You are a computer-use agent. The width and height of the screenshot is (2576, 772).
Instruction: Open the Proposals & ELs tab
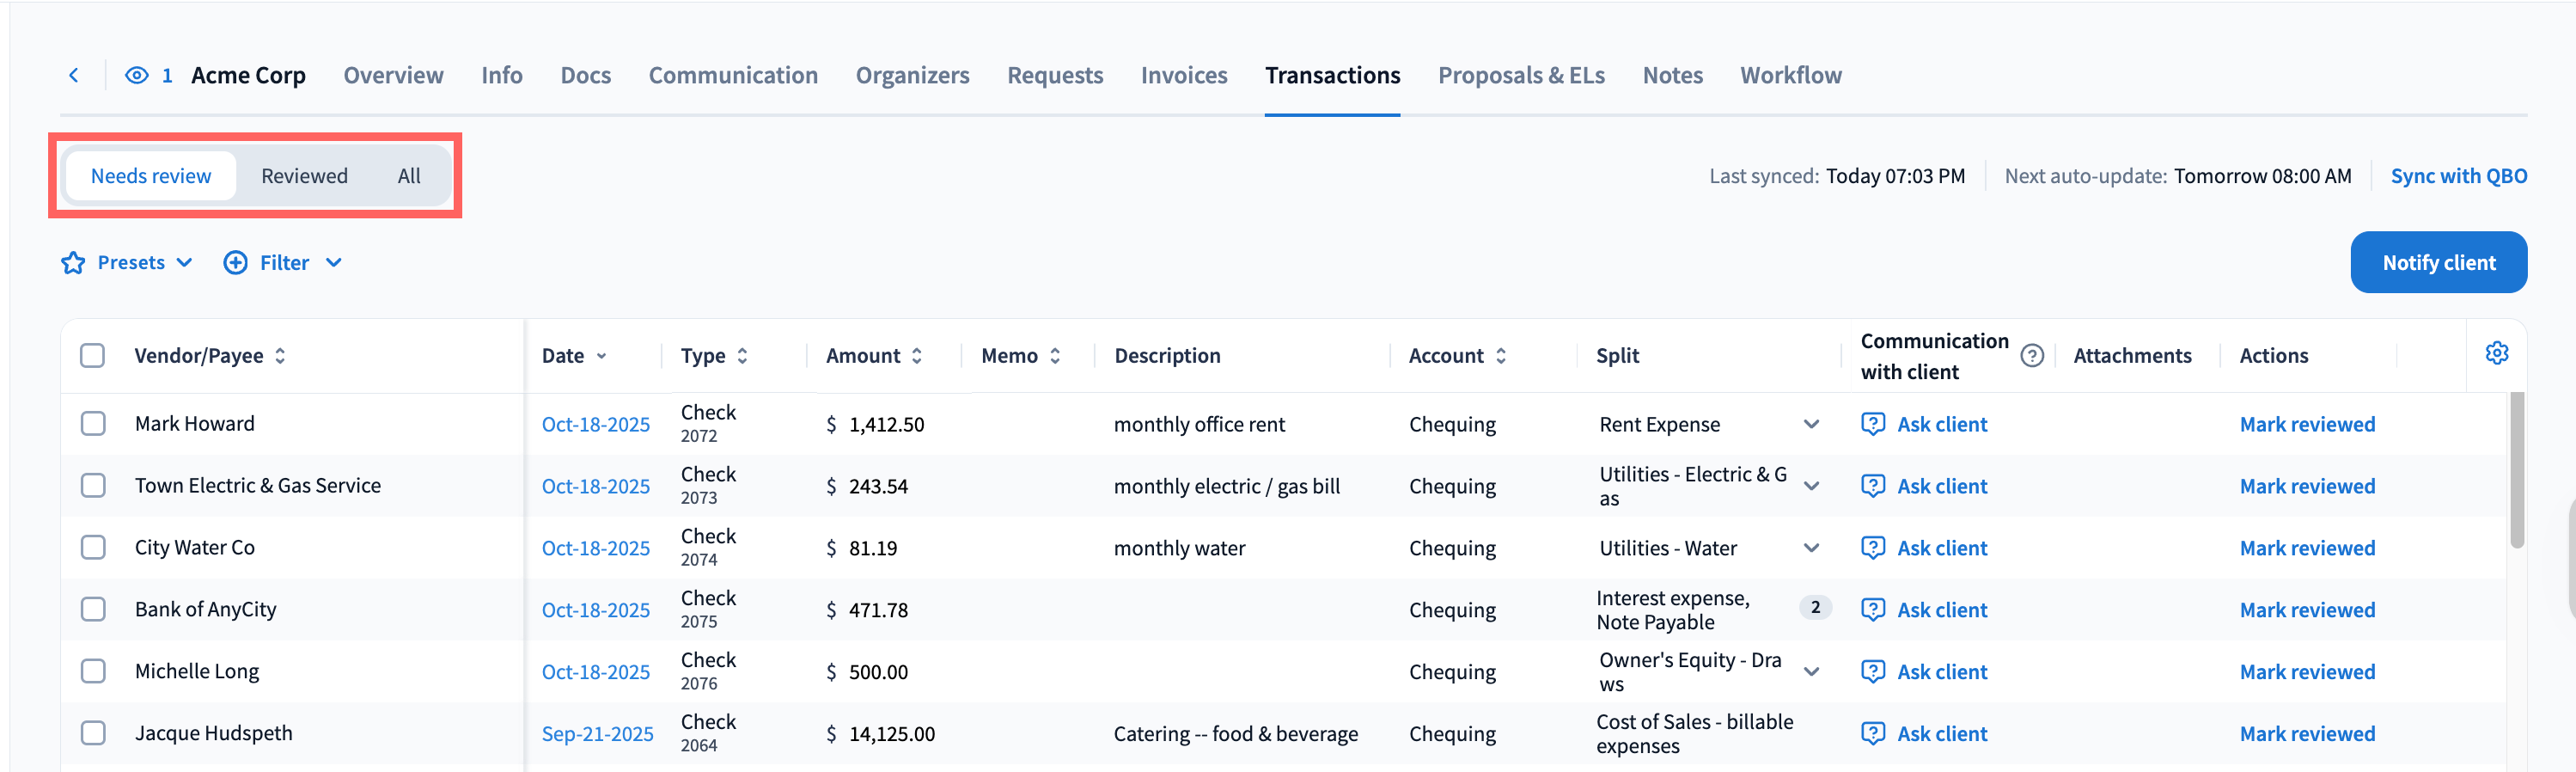(1521, 75)
